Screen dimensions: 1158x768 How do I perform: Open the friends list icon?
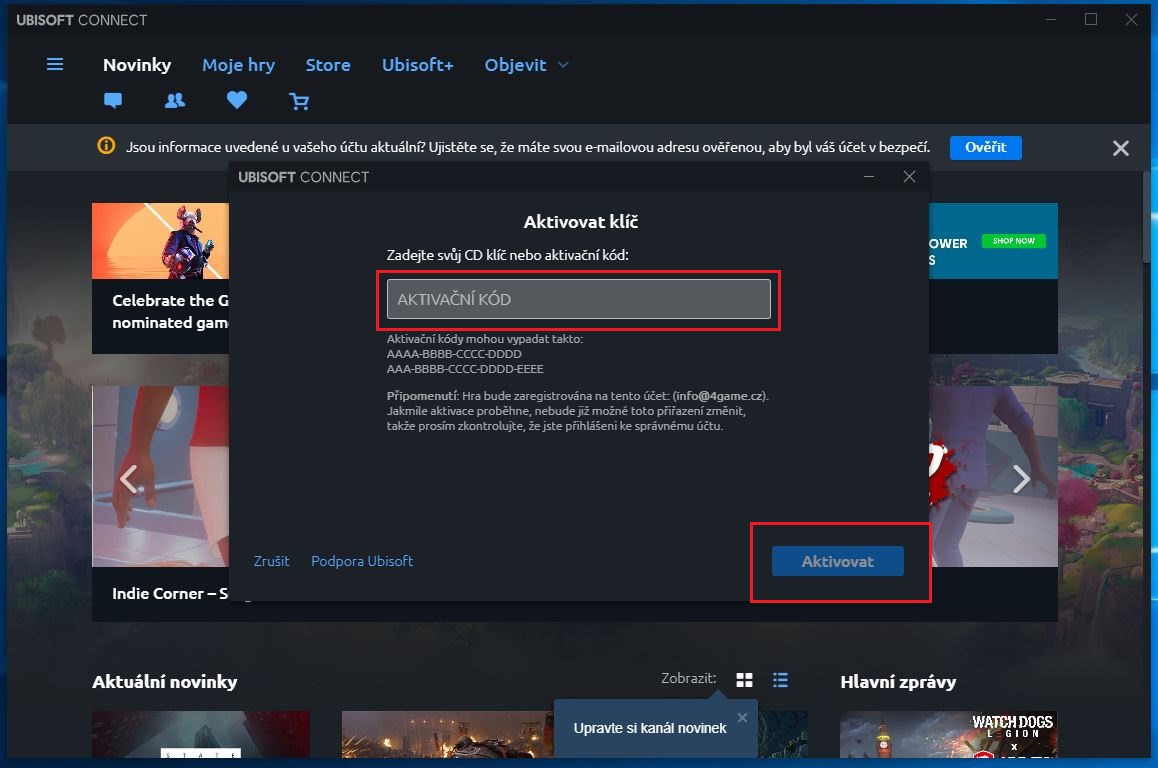(x=175, y=100)
